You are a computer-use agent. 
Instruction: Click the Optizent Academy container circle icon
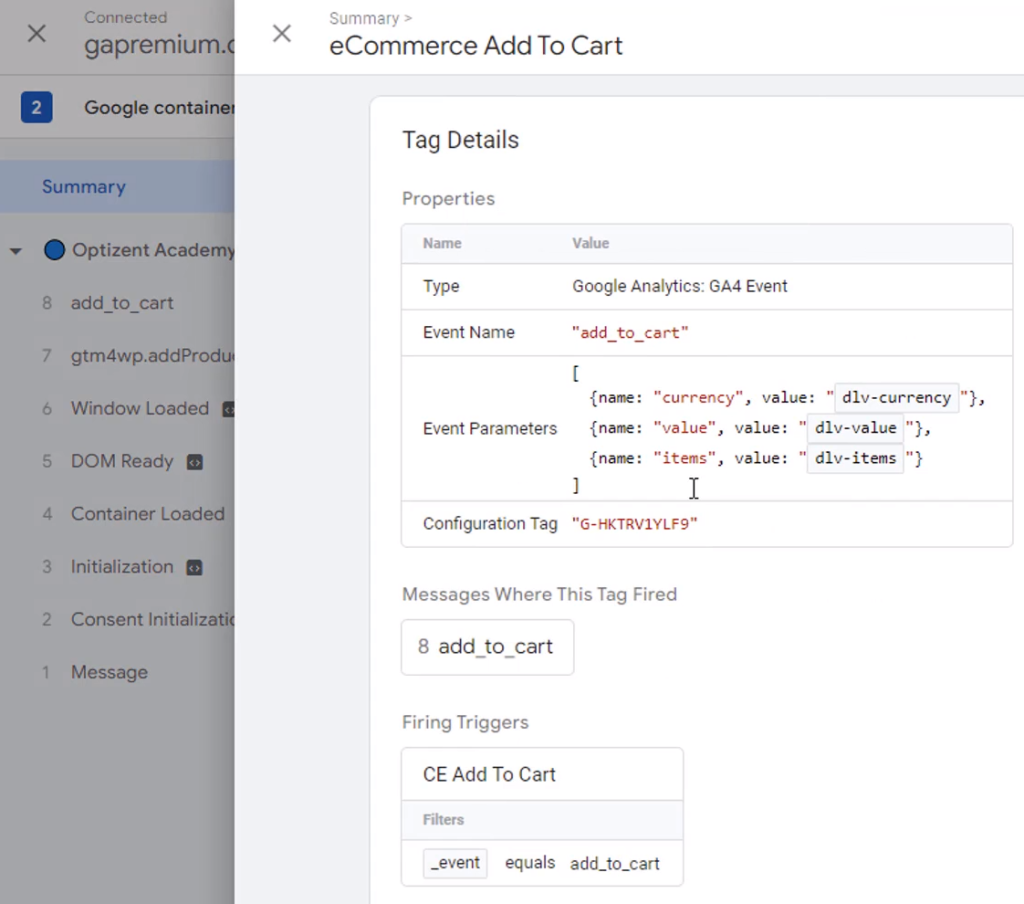point(54,249)
